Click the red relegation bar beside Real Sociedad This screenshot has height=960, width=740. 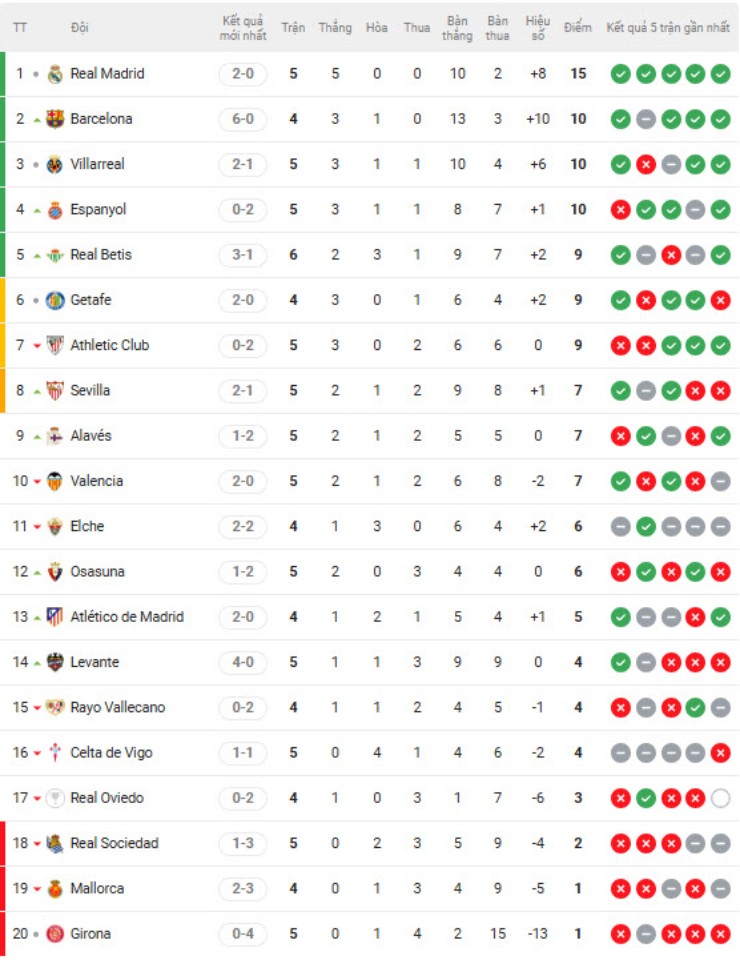point(3,843)
